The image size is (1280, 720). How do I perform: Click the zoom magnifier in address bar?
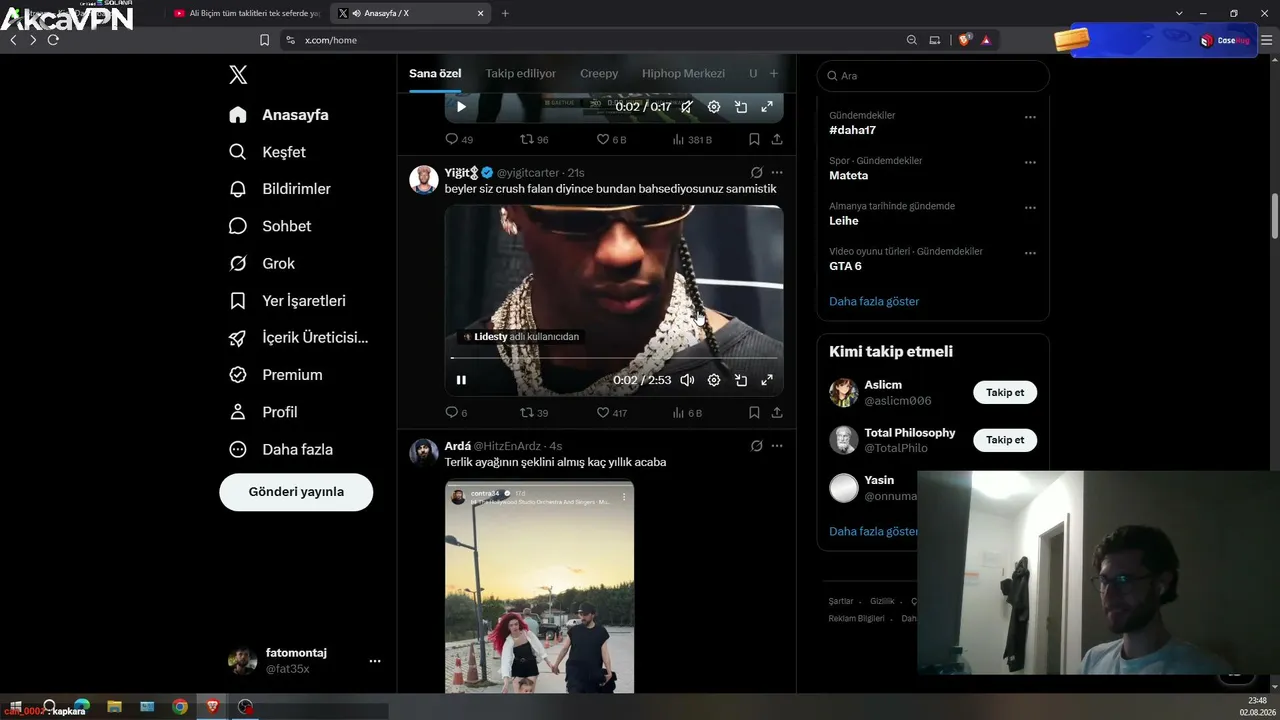click(911, 40)
